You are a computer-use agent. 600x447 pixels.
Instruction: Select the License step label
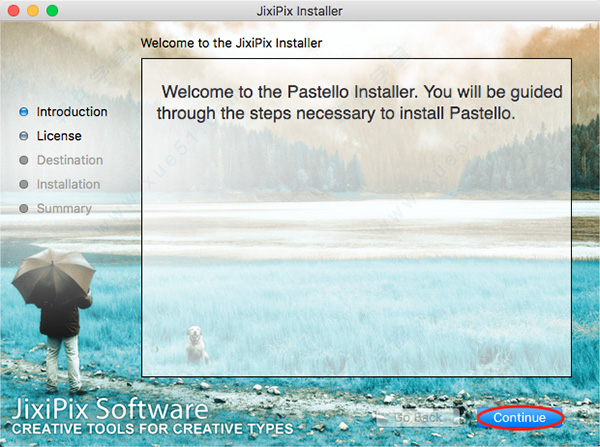[59, 136]
